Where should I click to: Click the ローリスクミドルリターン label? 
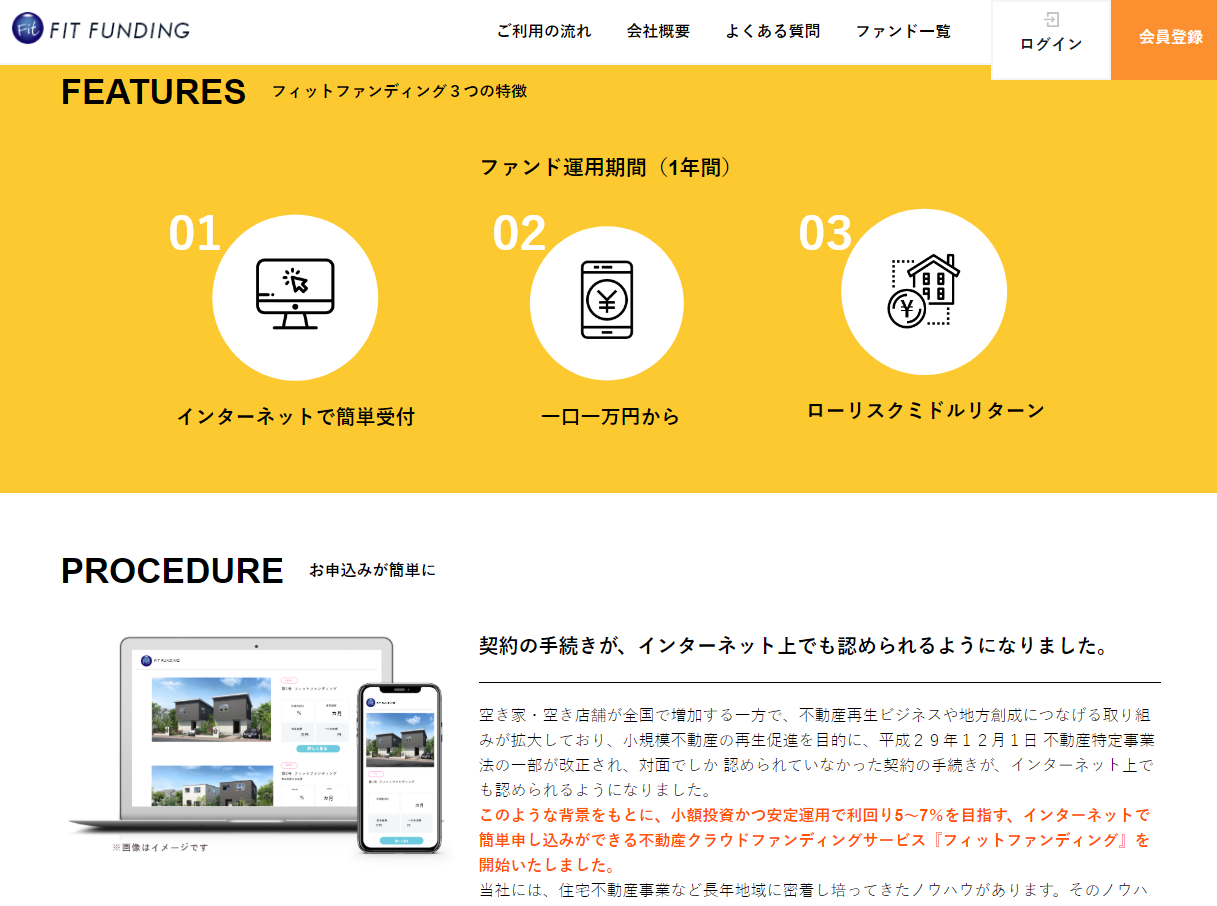click(x=925, y=410)
